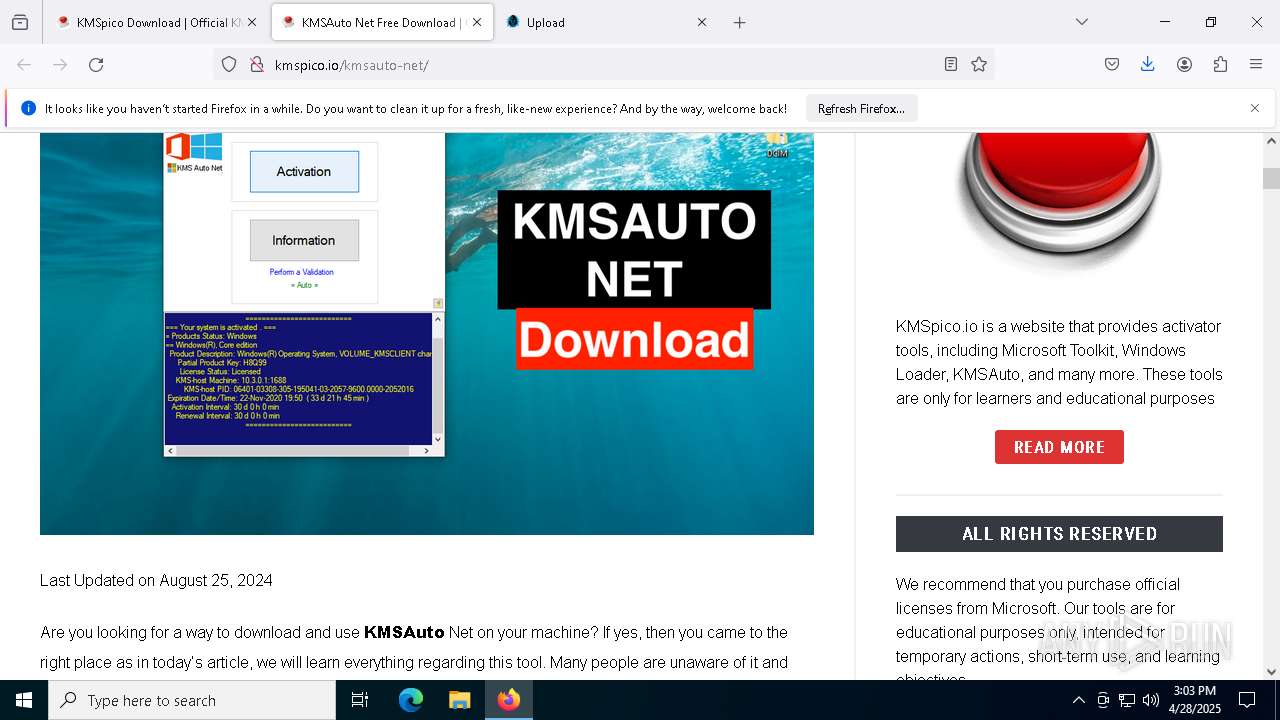Open the network status tray icon
Screen dimensions: 1280x720
click(x=1127, y=700)
